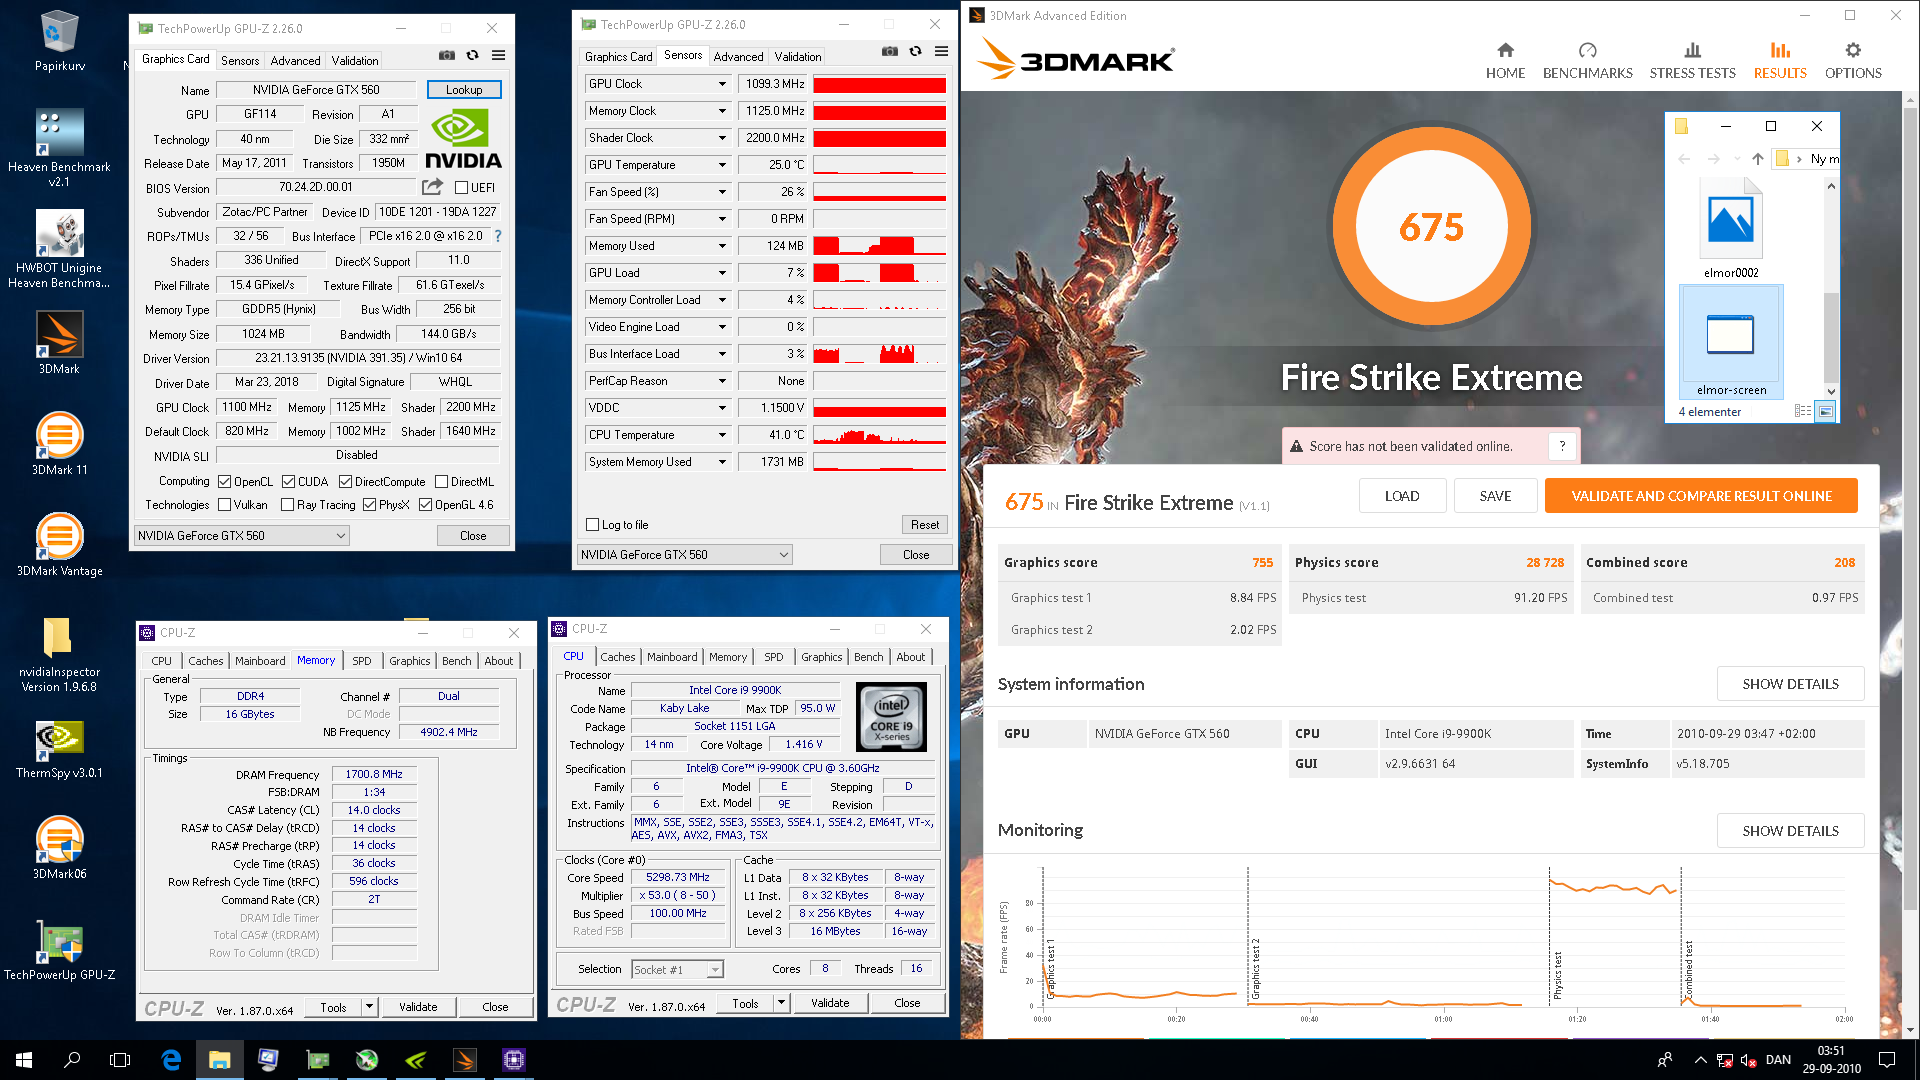Open RESULTS tab in 3DMark
The image size is (1920, 1080).
click(1780, 61)
